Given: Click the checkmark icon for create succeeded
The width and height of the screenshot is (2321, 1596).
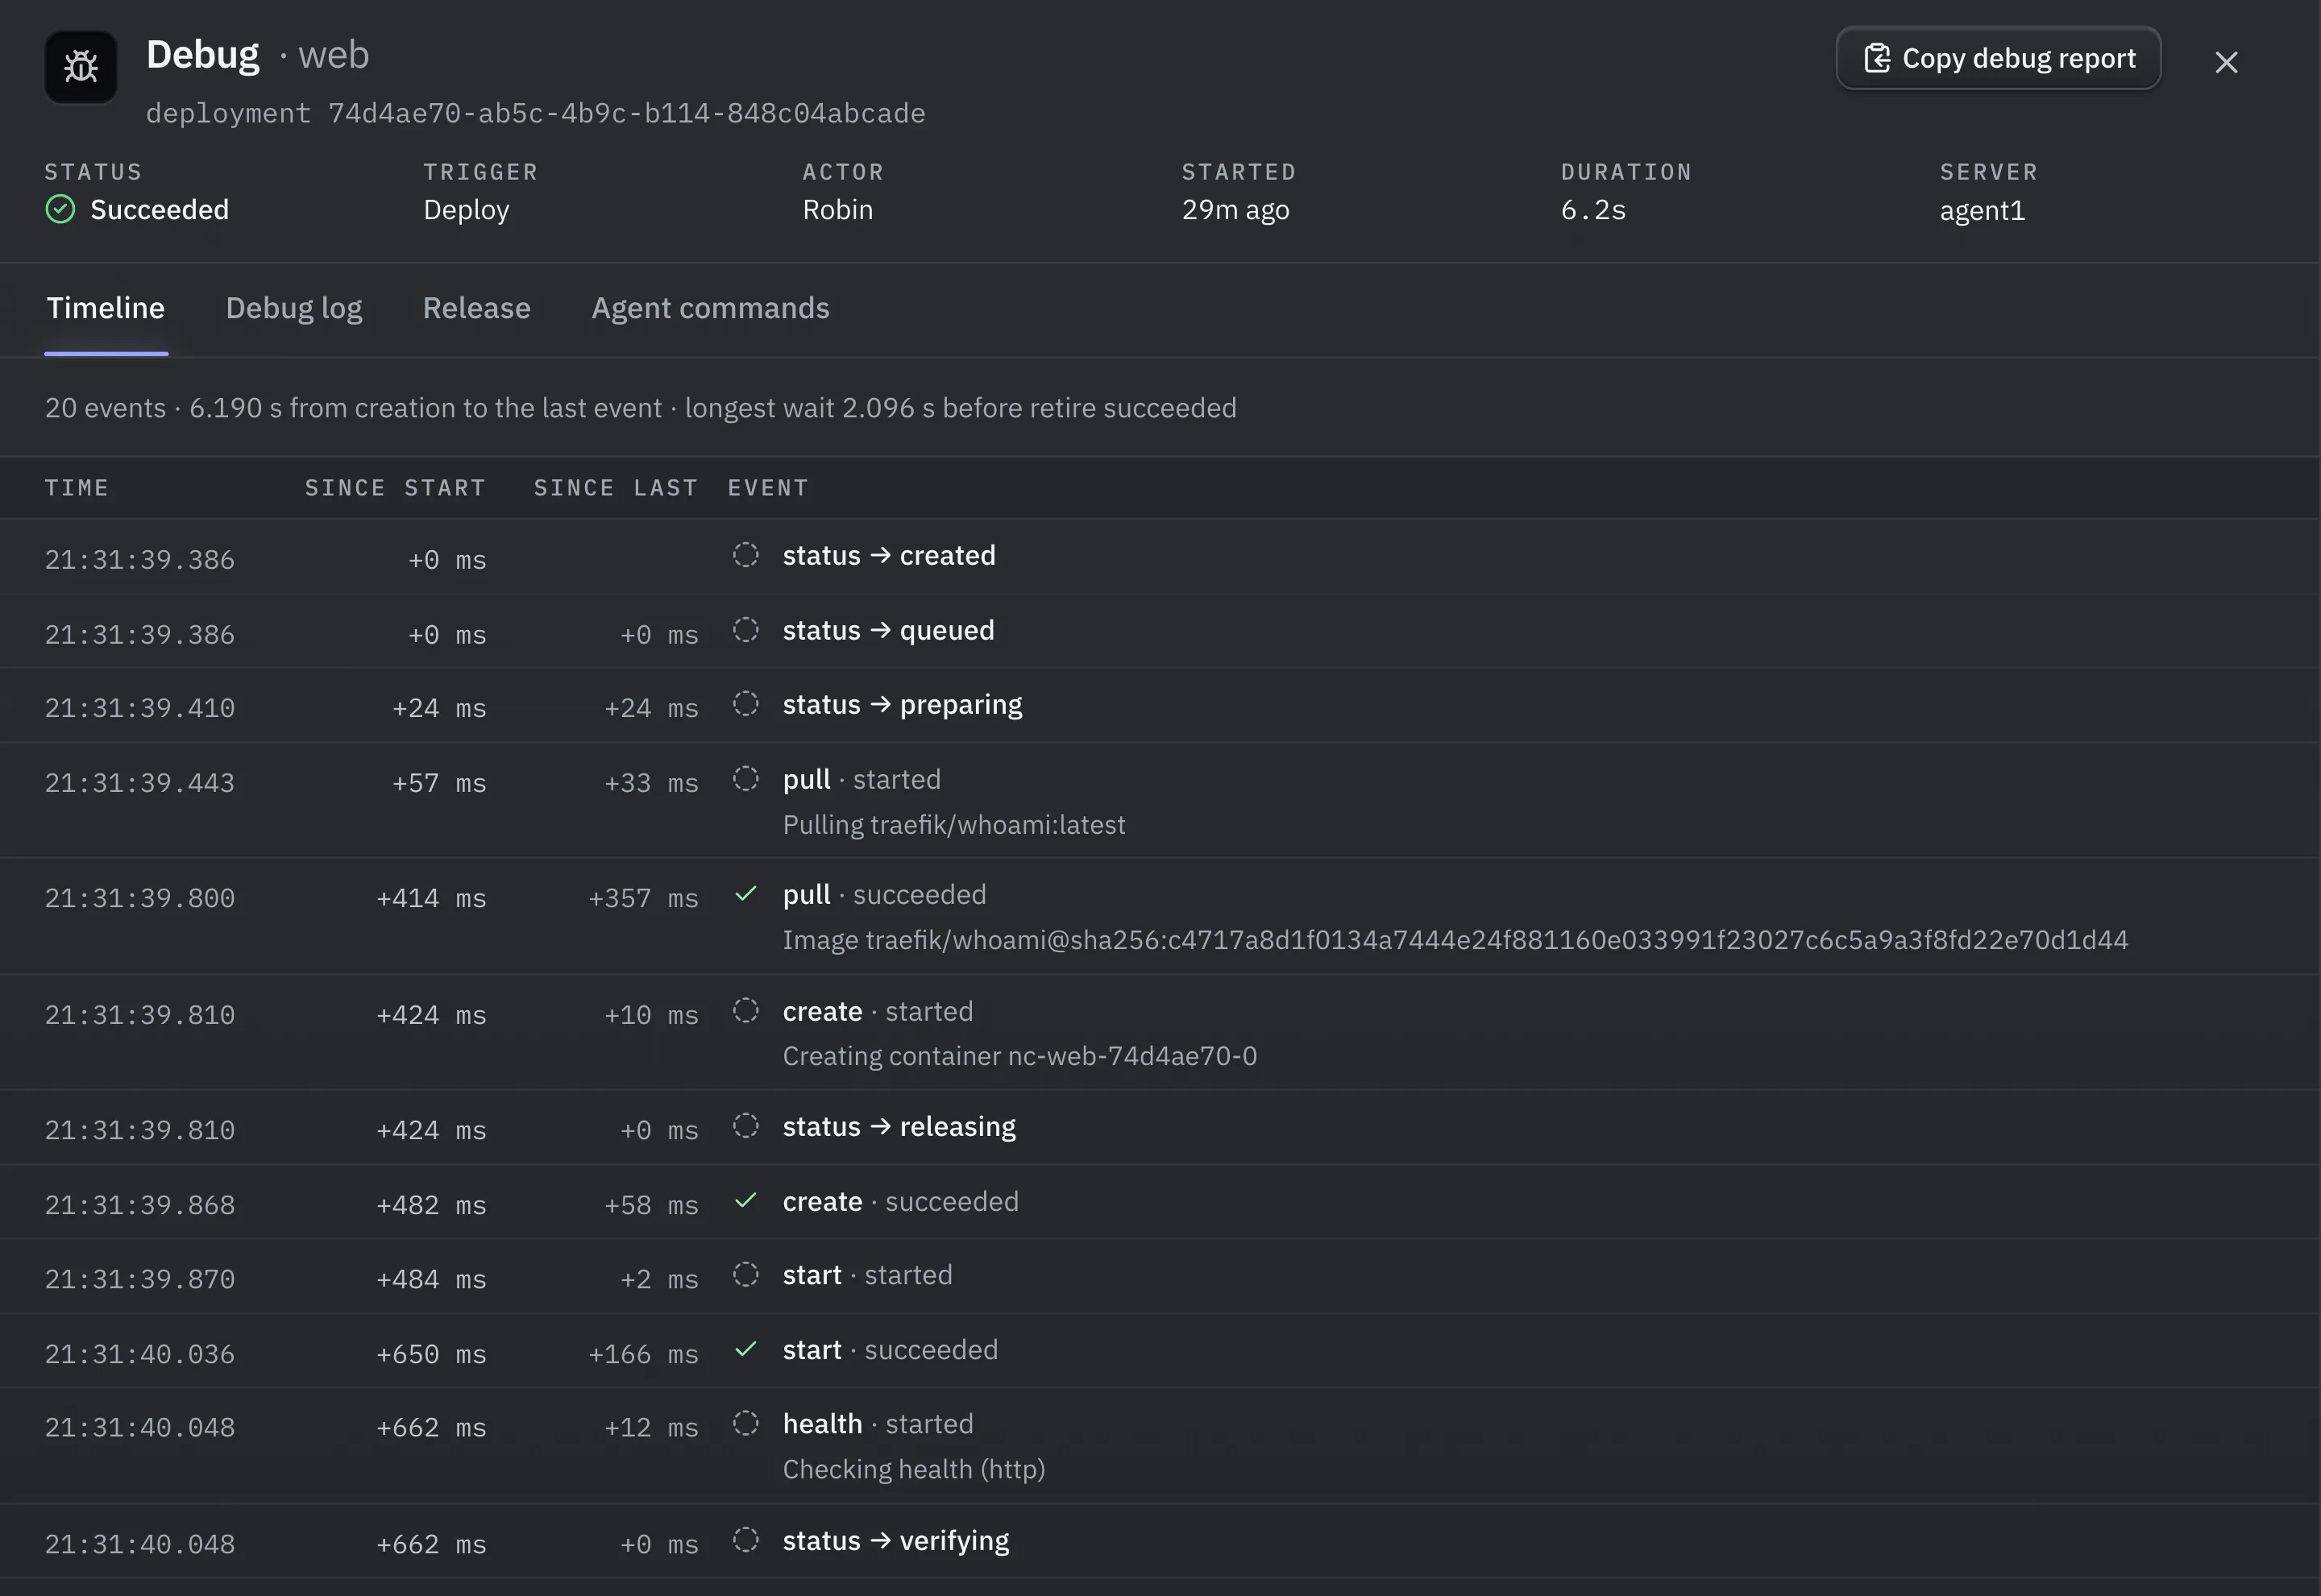Looking at the screenshot, I should (x=746, y=1201).
